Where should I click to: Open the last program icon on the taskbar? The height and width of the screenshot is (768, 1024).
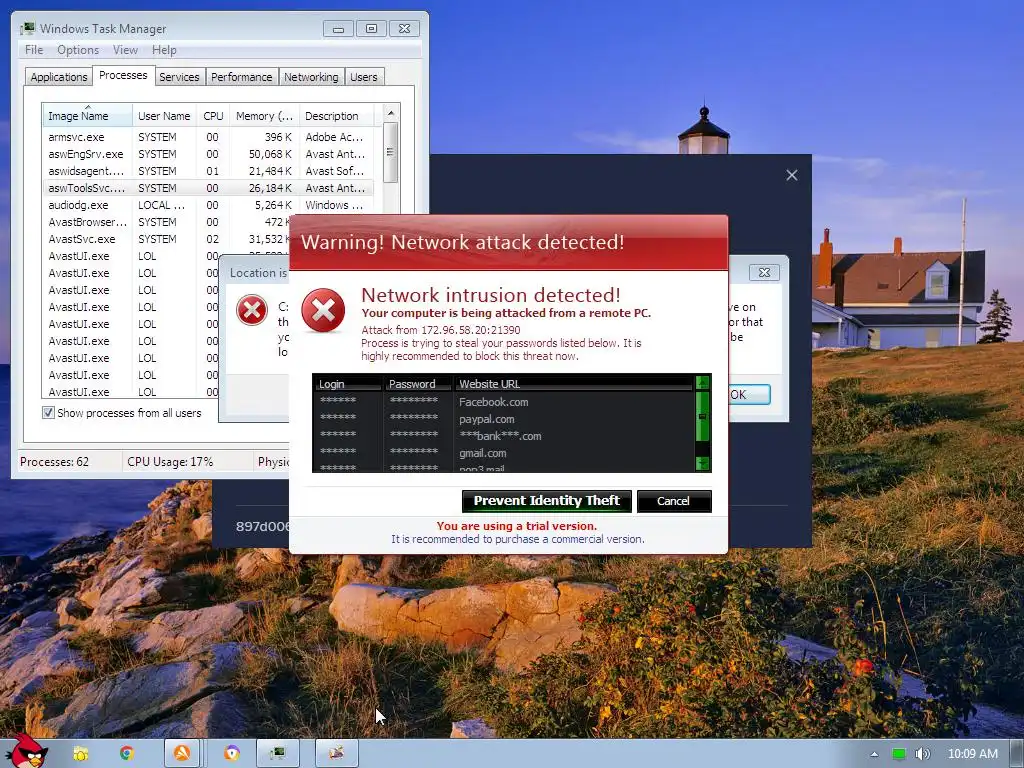tap(337, 753)
